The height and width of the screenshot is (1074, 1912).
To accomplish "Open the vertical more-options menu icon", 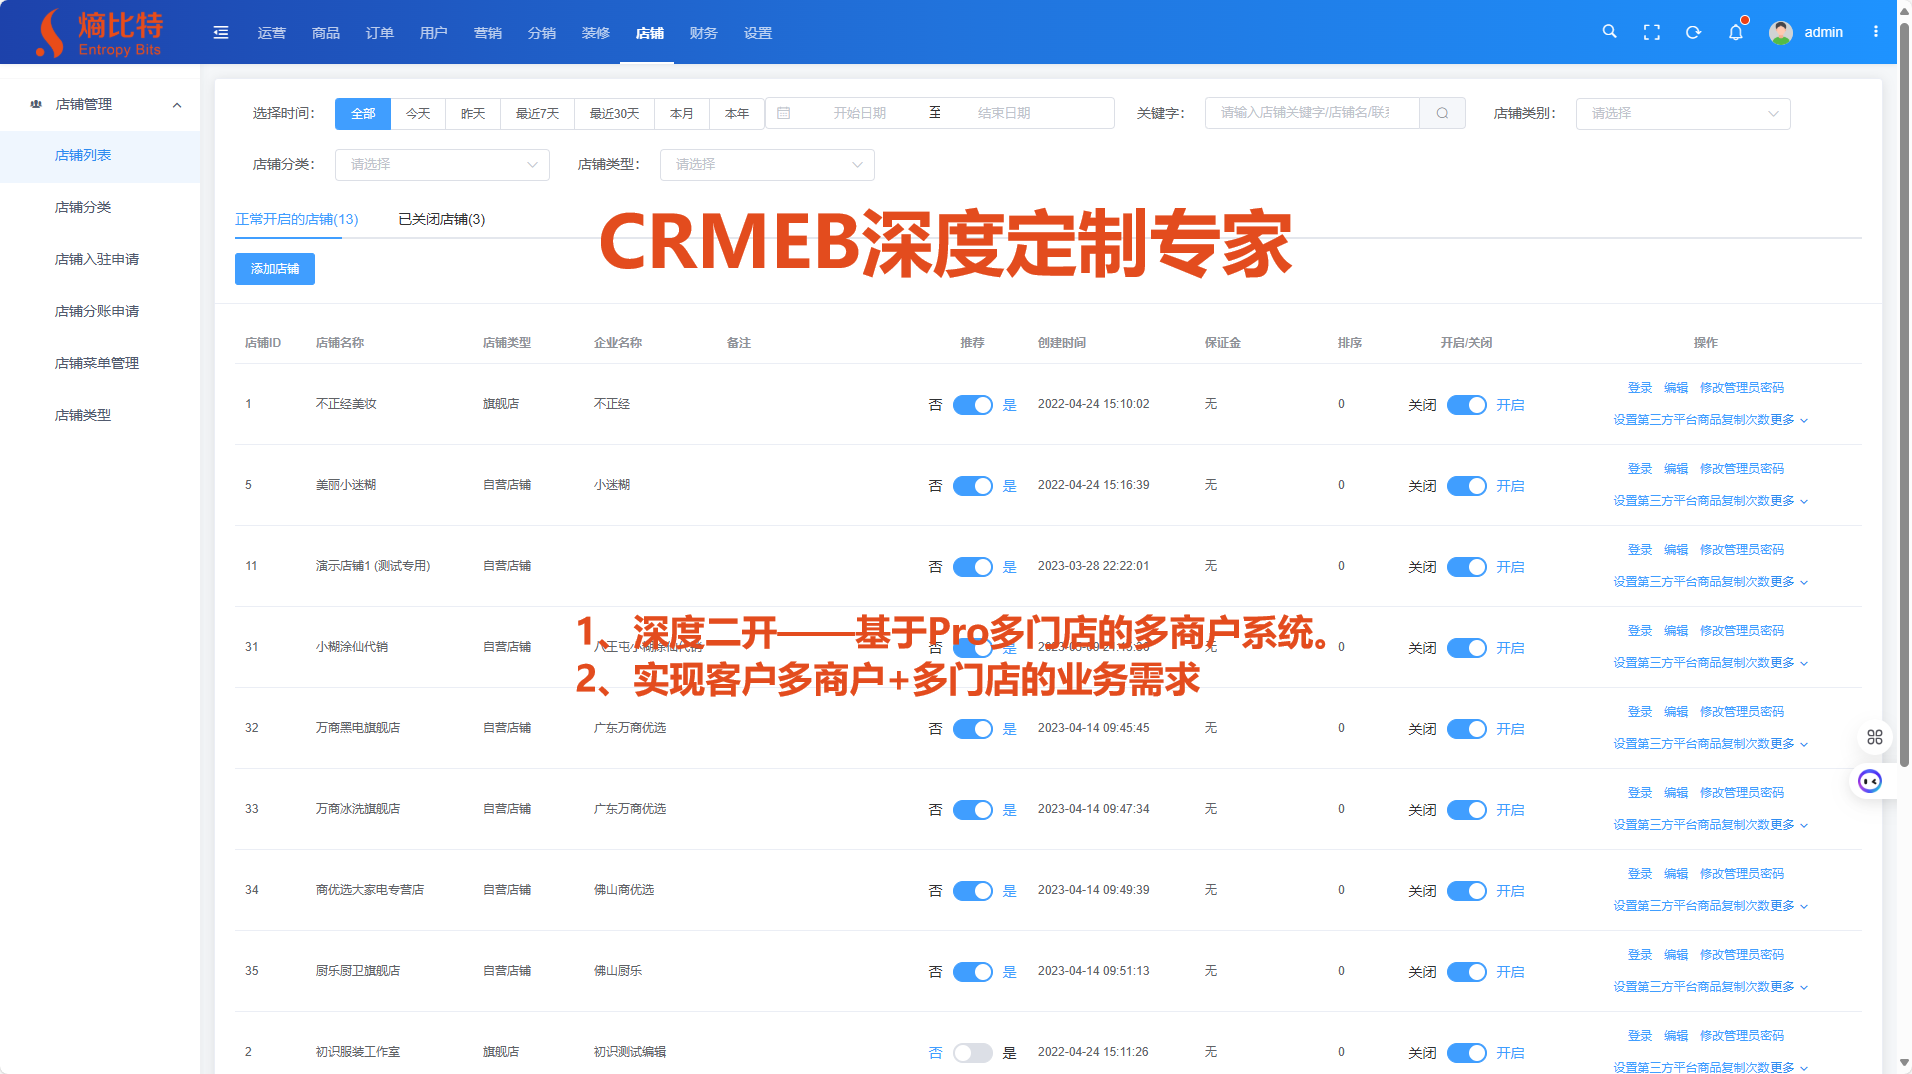I will 1876,32.
